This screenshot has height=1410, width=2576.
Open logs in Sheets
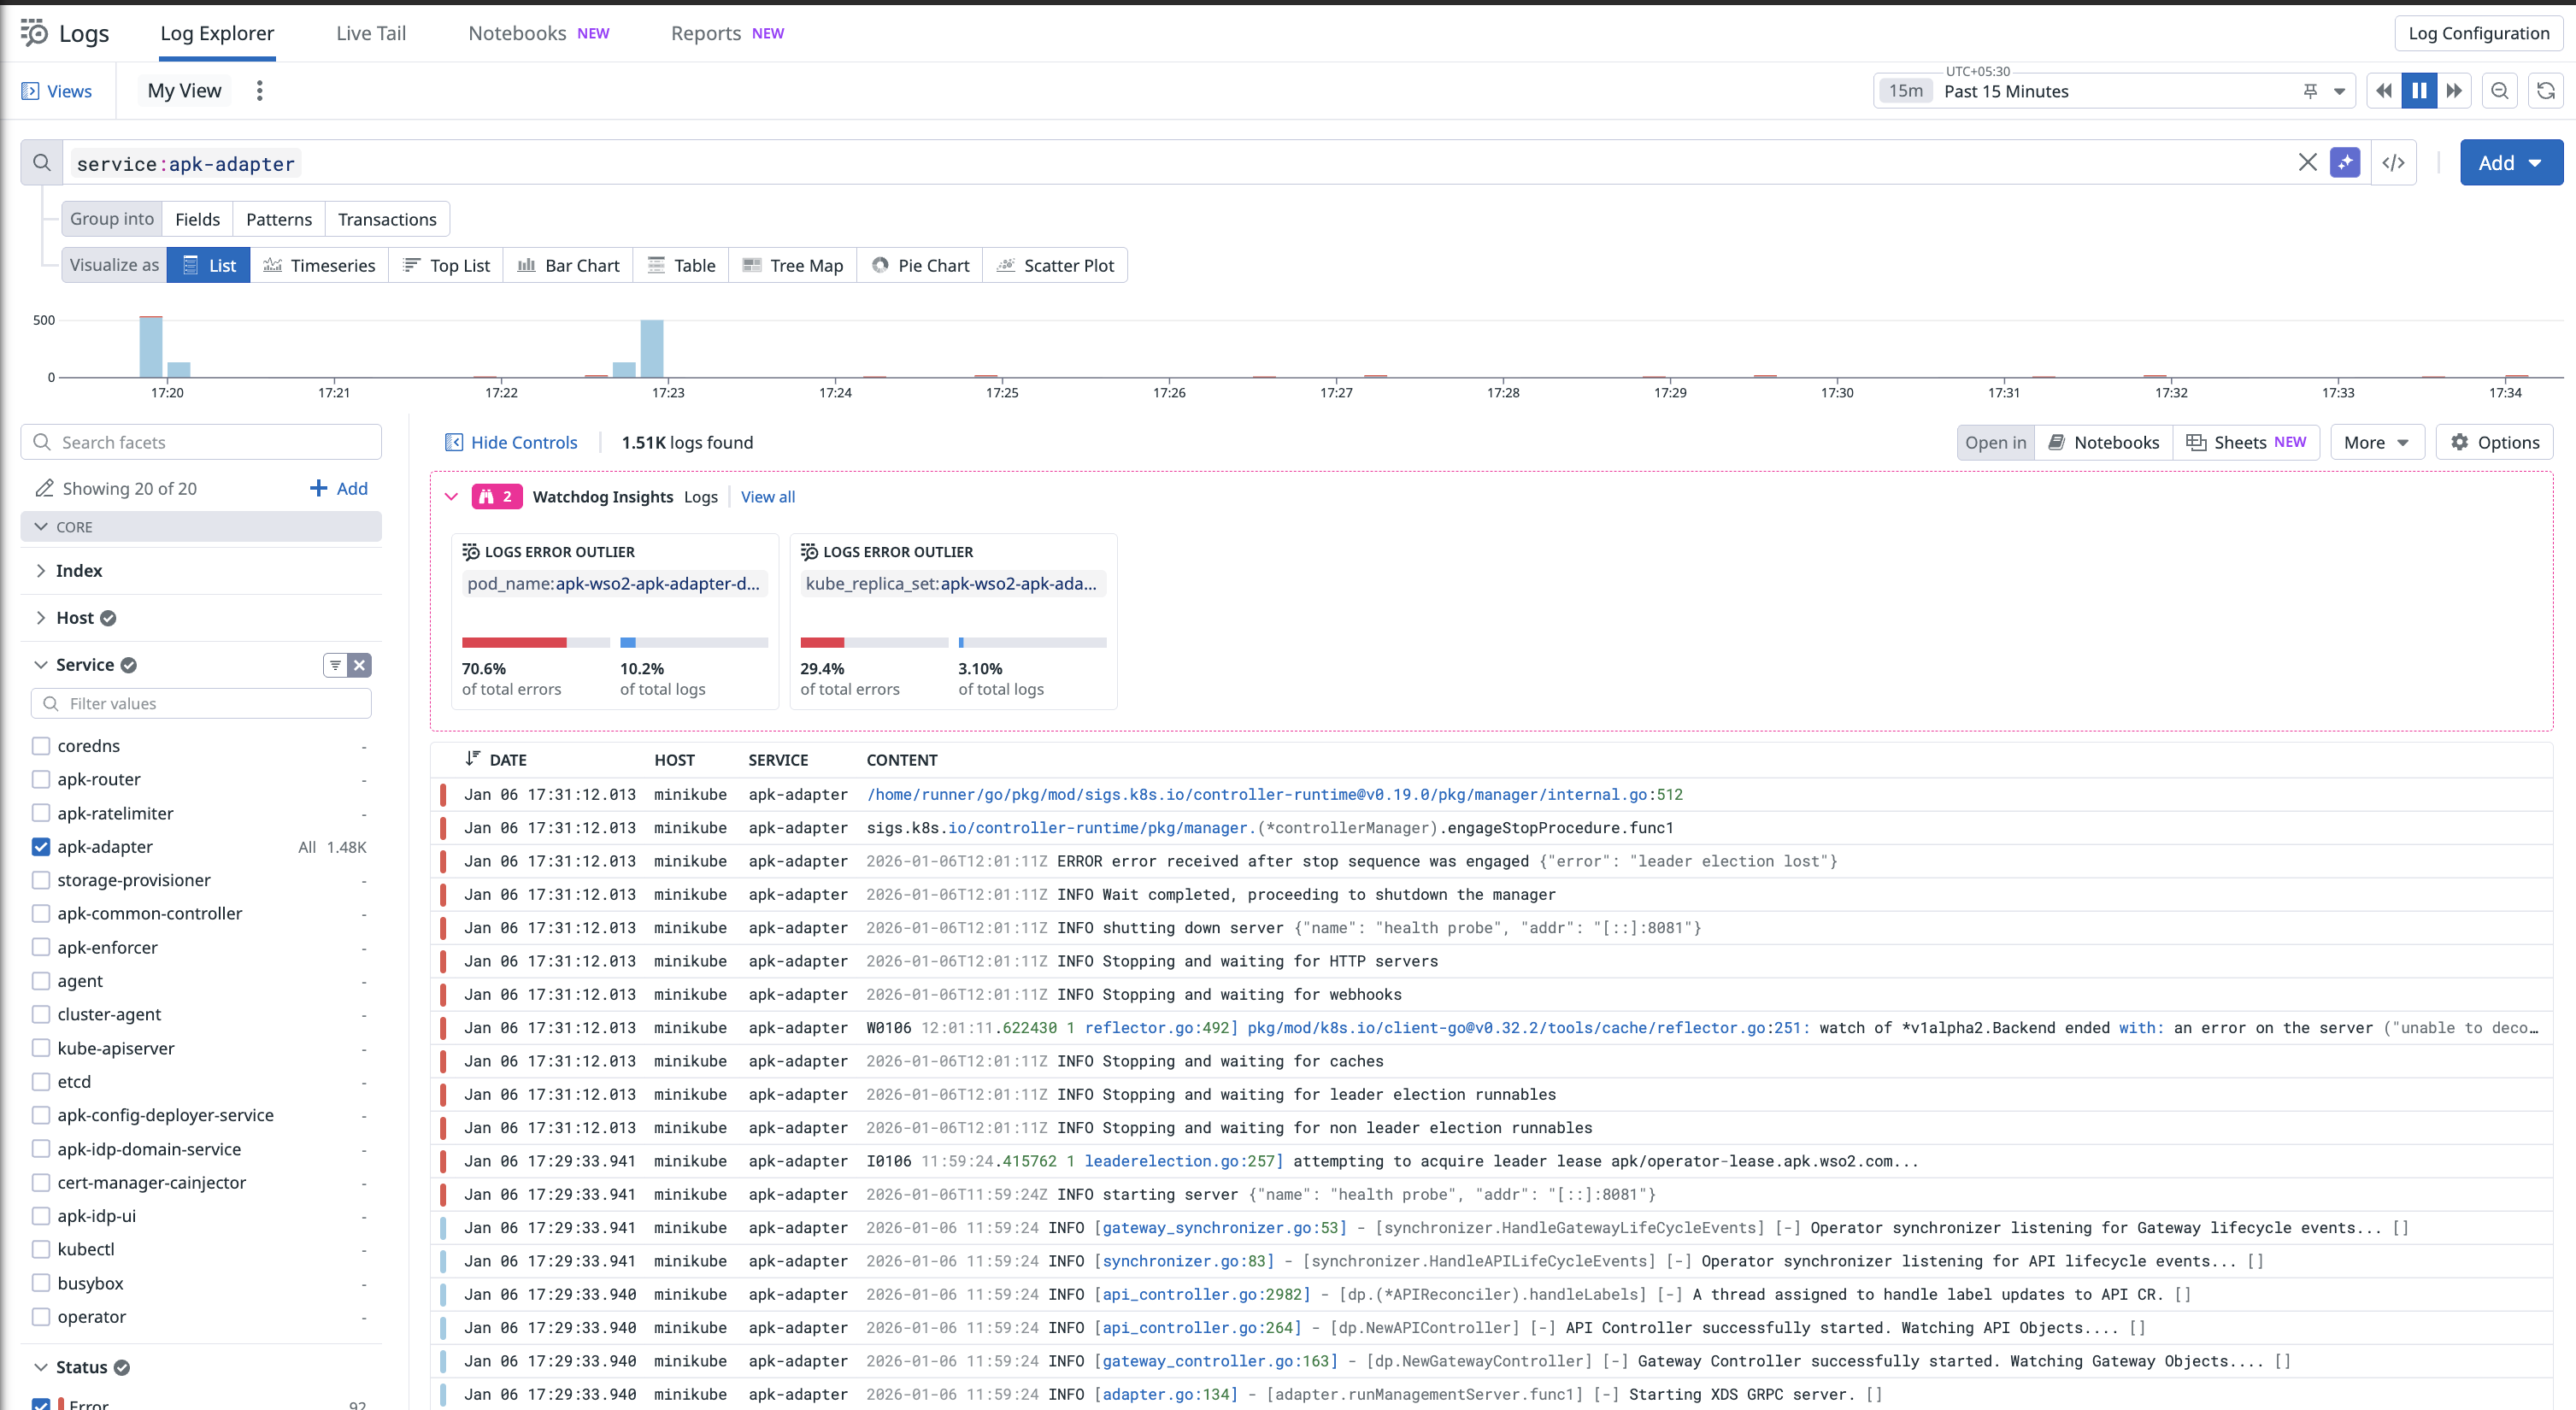[2246, 442]
